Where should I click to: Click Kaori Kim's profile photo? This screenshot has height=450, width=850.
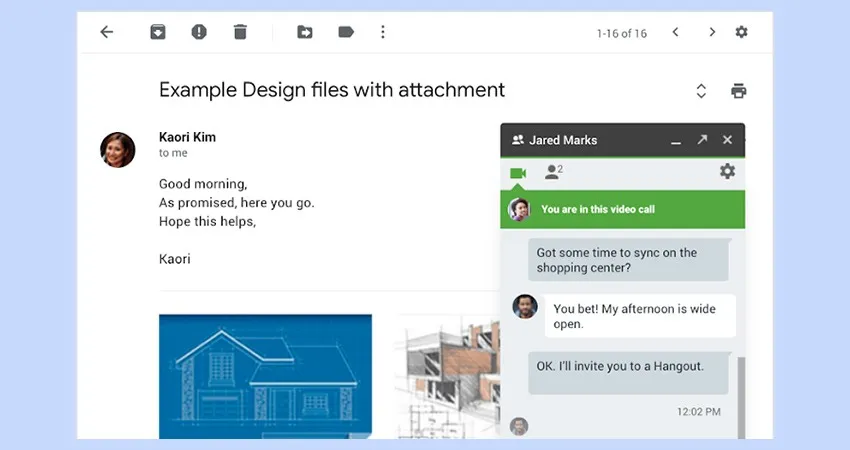(118, 150)
